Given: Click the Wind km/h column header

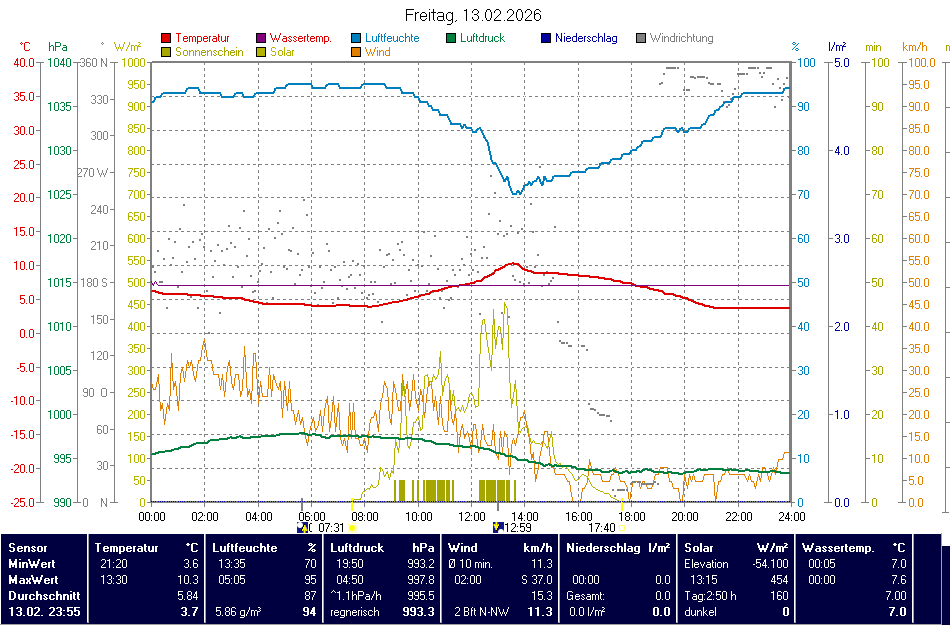Looking at the screenshot, I should tap(499, 548).
